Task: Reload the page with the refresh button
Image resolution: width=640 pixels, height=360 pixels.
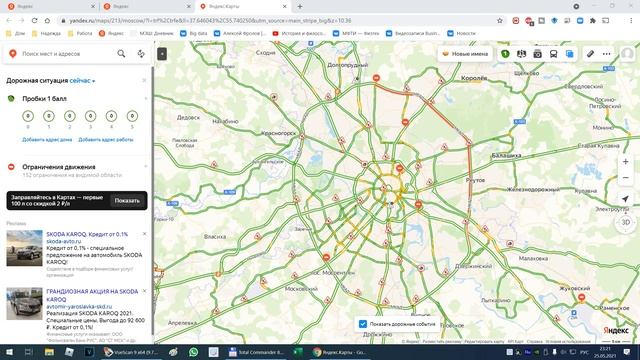Action: [34, 20]
